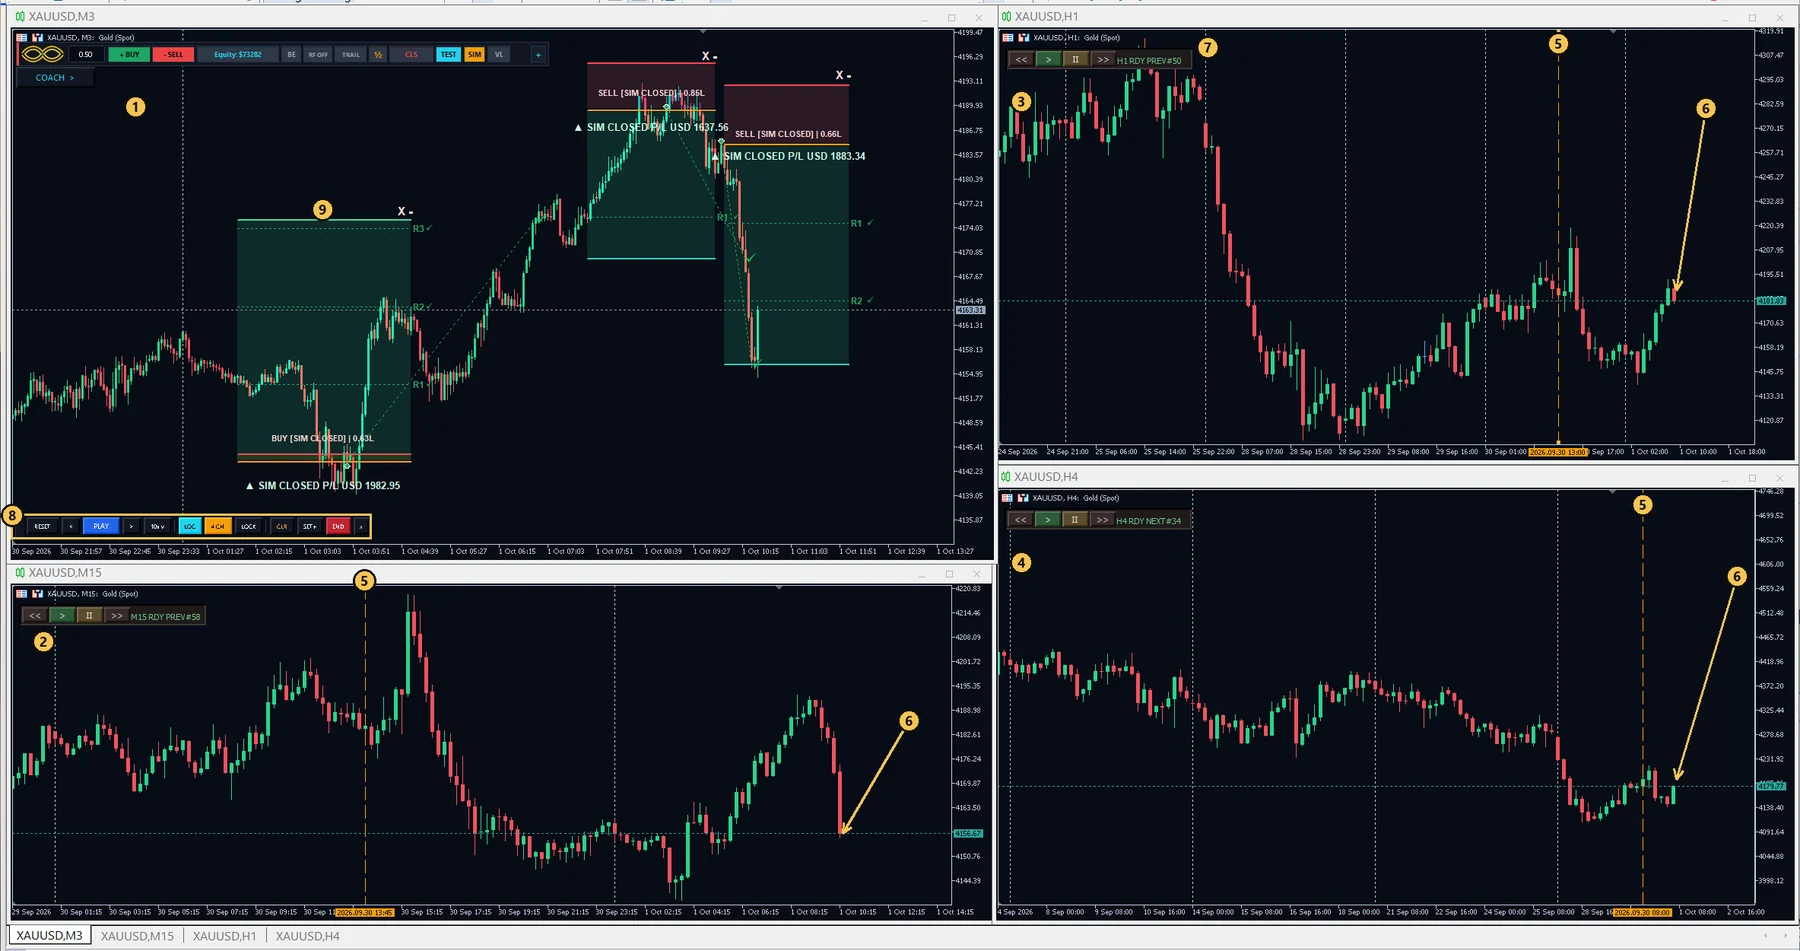The height and width of the screenshot is (951, 1800).
Task: Click the BE break-even button
Action: (291, 54)
